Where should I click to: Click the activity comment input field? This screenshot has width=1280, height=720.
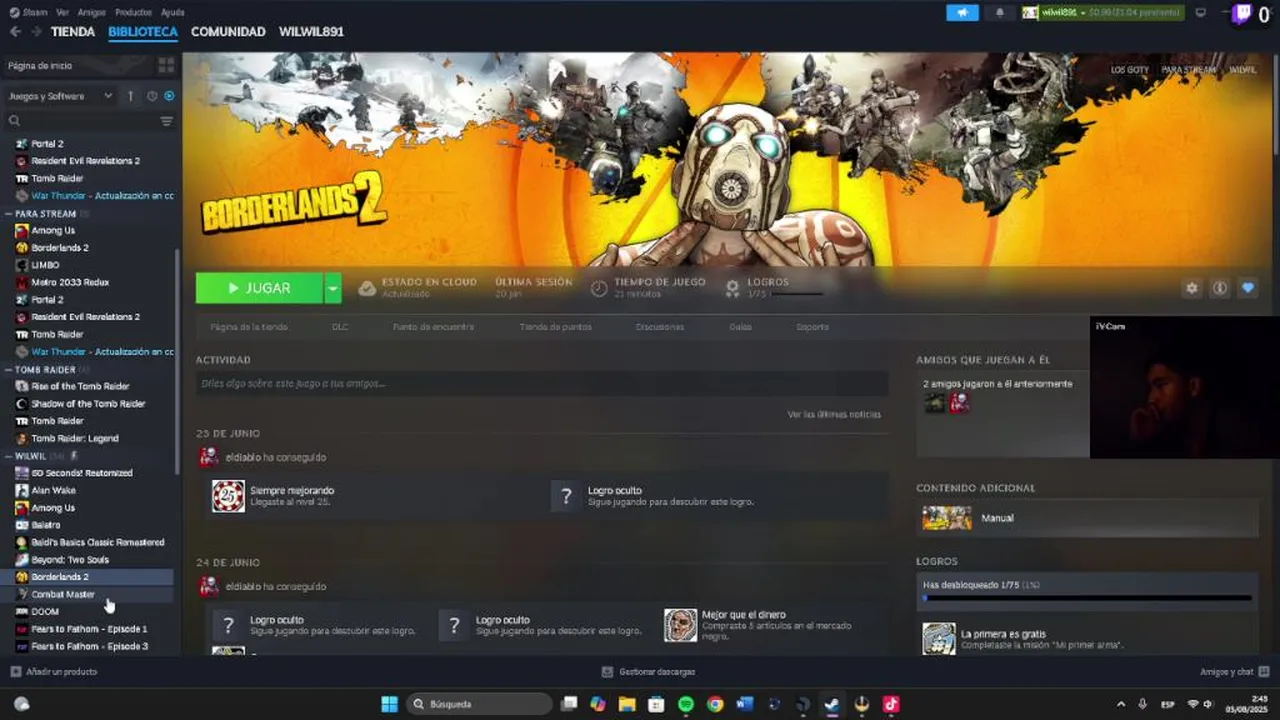coord(542,384)
